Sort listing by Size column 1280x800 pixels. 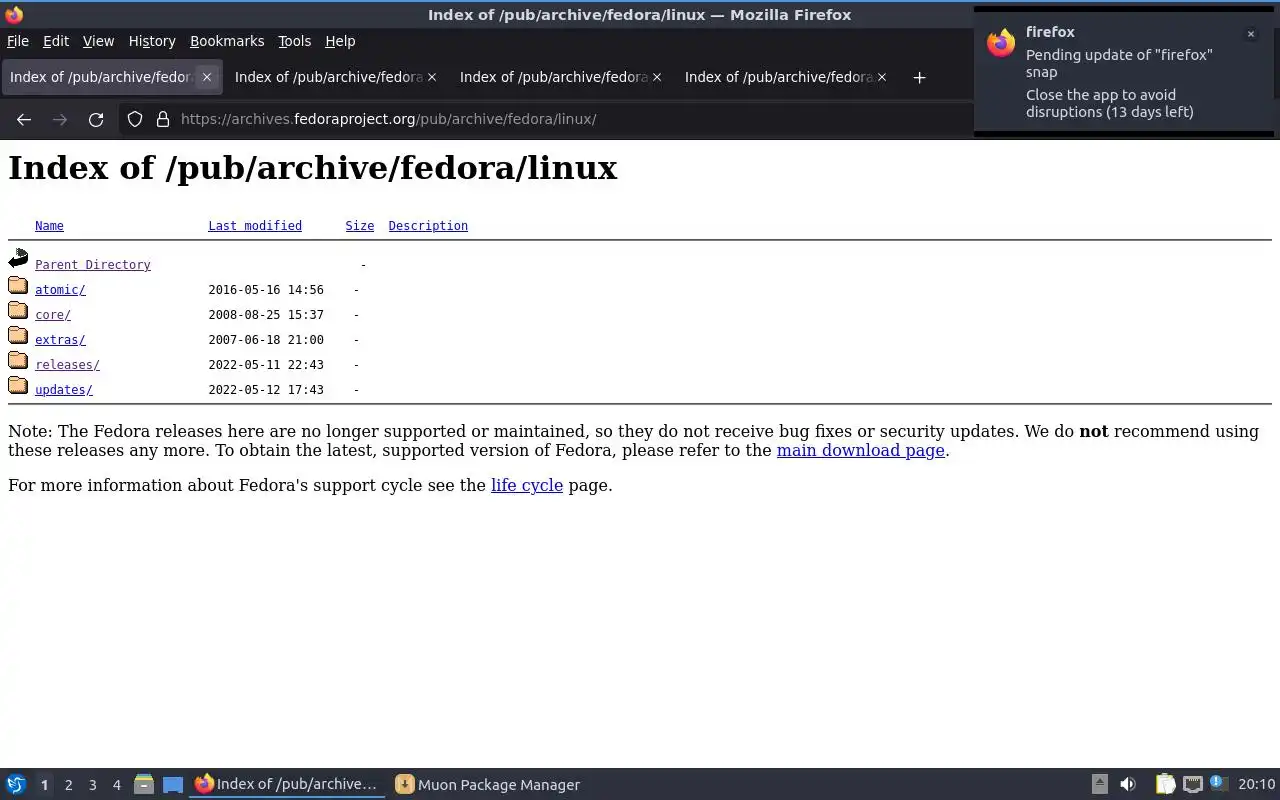[360, 226]
